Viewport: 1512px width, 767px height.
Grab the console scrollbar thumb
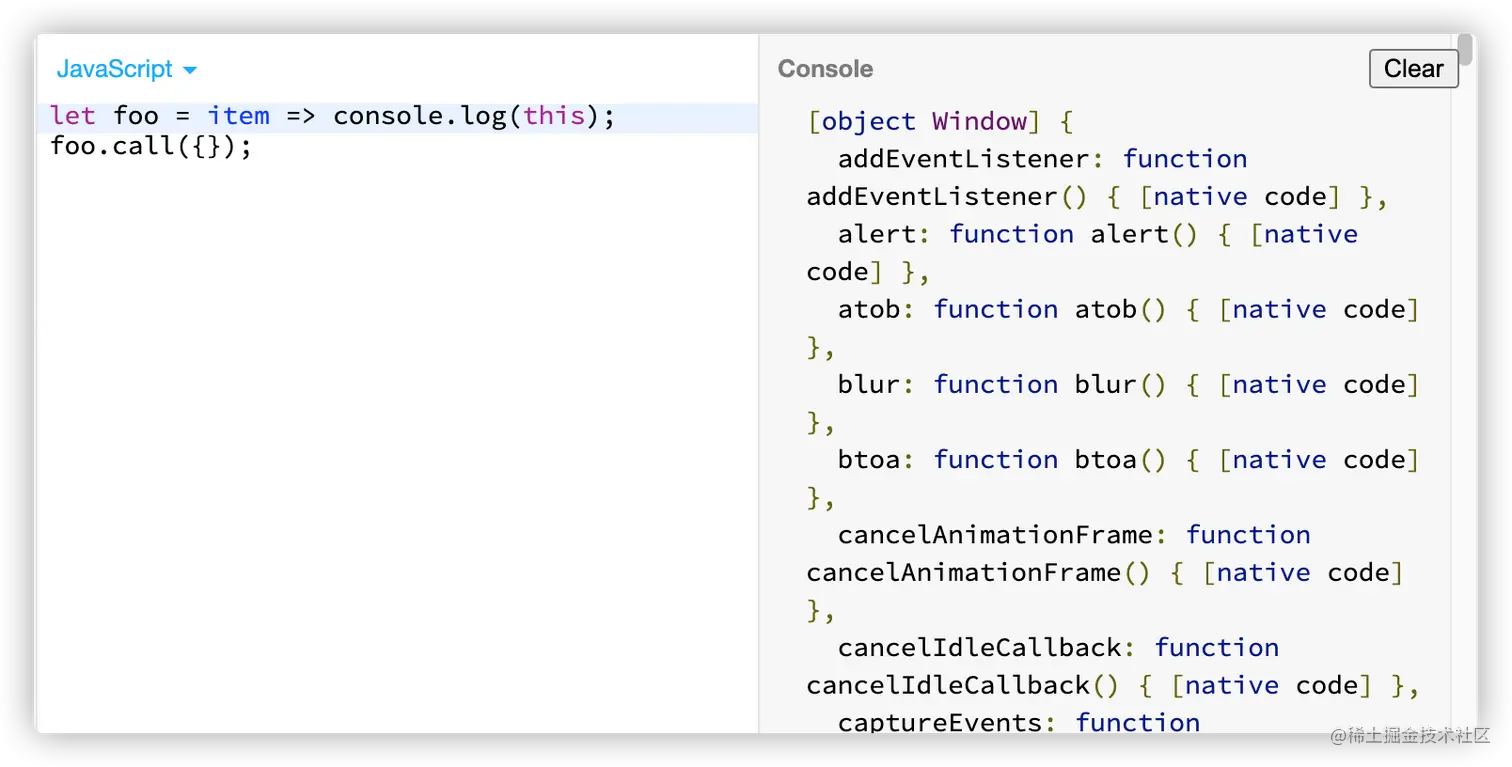point(1465,49)
